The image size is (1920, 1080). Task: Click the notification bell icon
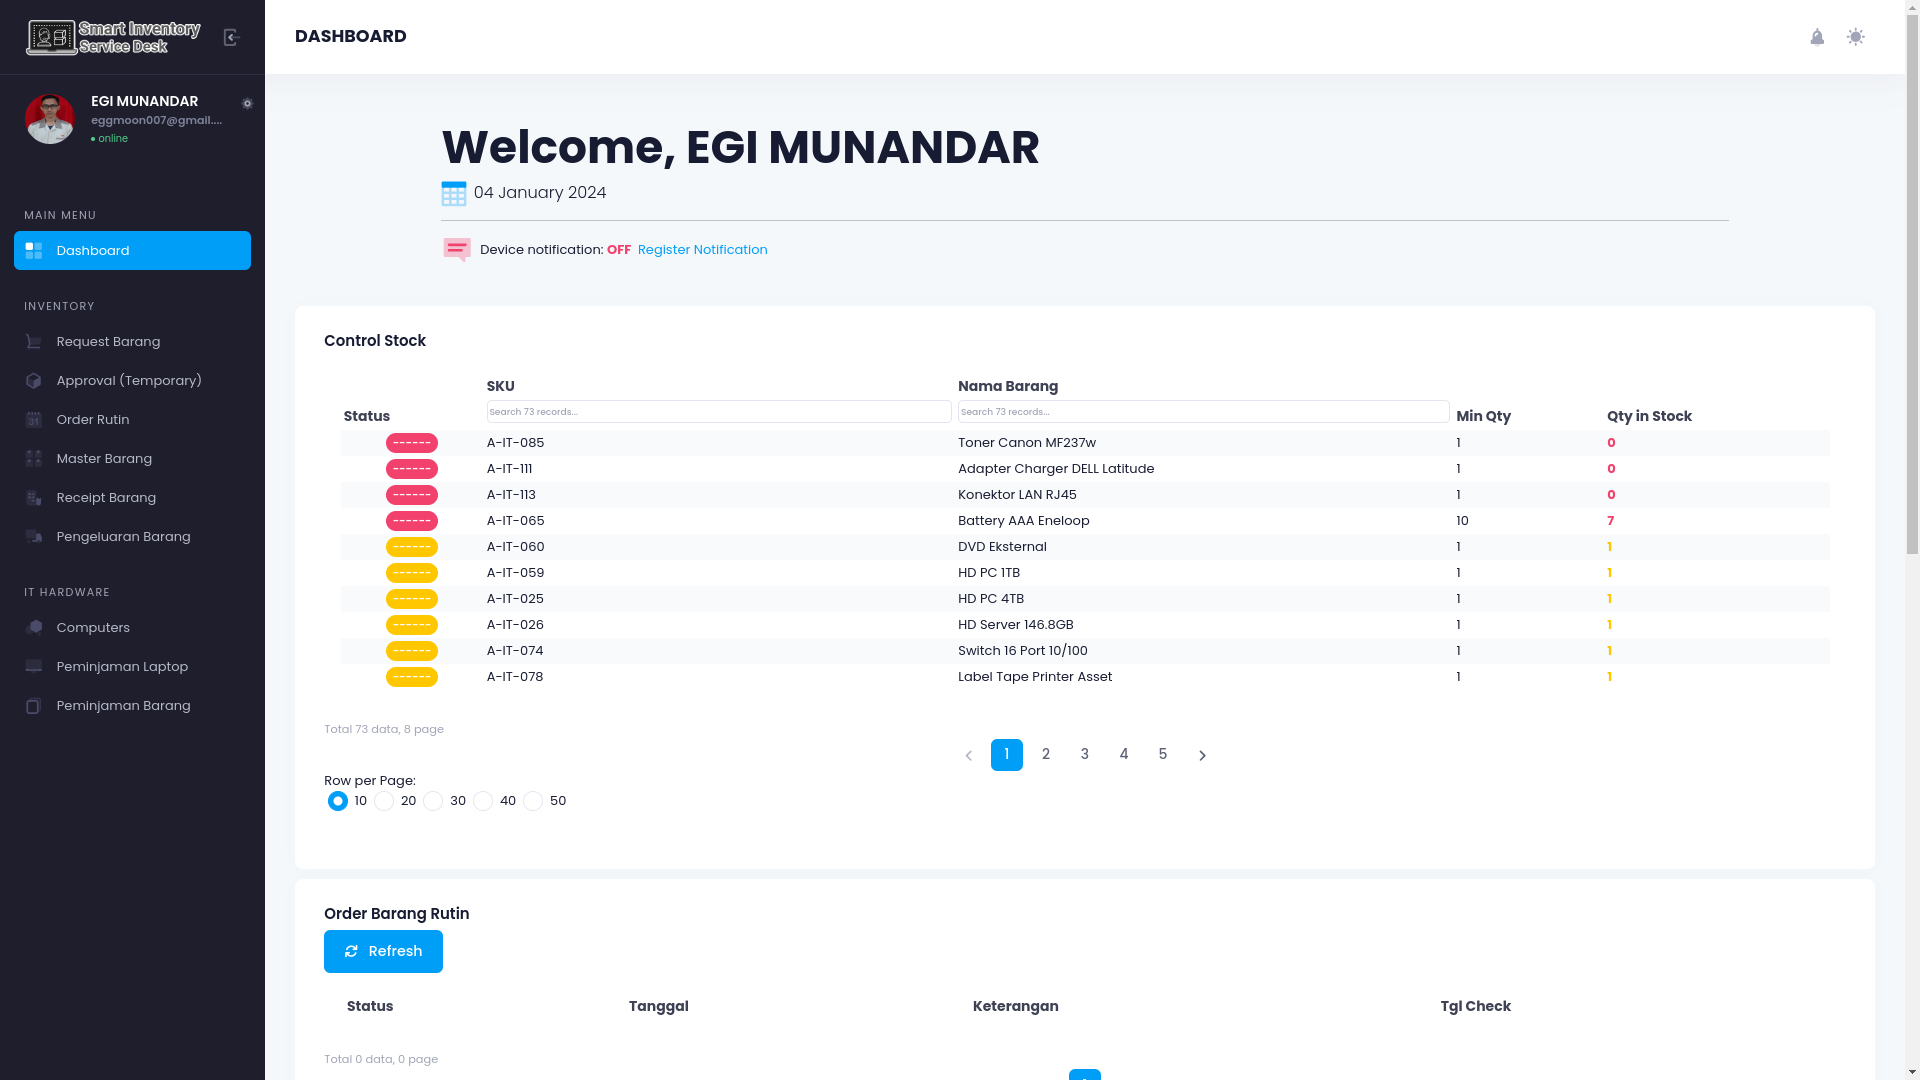click(x=1817, y=37)
